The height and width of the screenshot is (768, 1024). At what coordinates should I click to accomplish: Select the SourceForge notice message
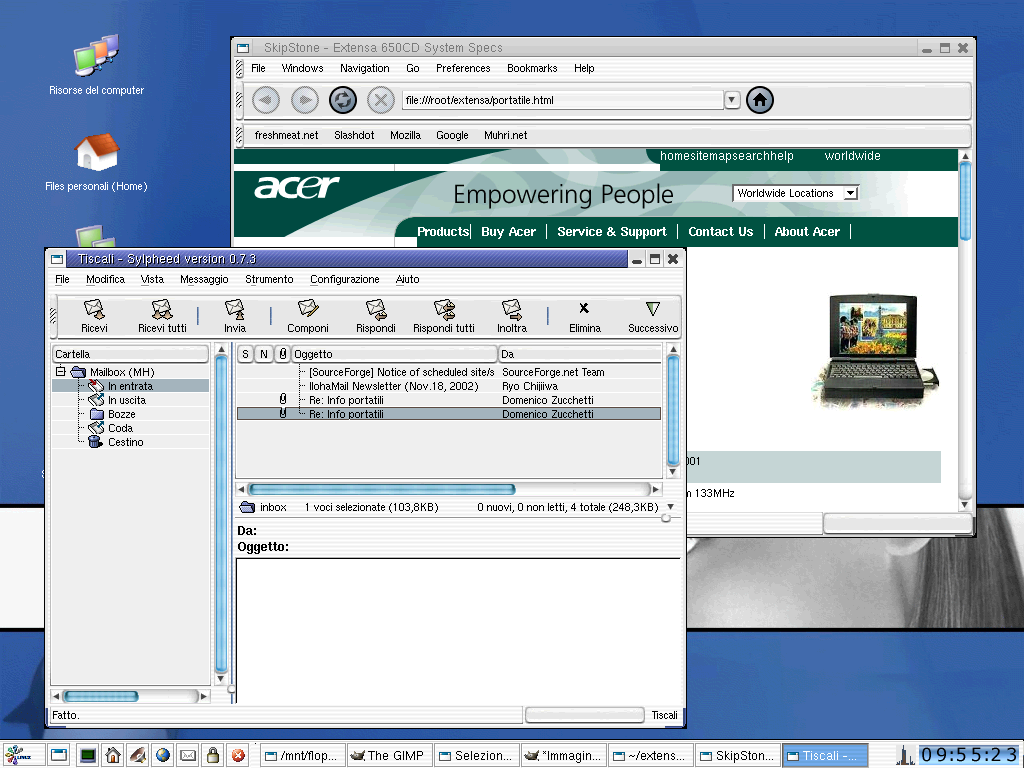449,372
